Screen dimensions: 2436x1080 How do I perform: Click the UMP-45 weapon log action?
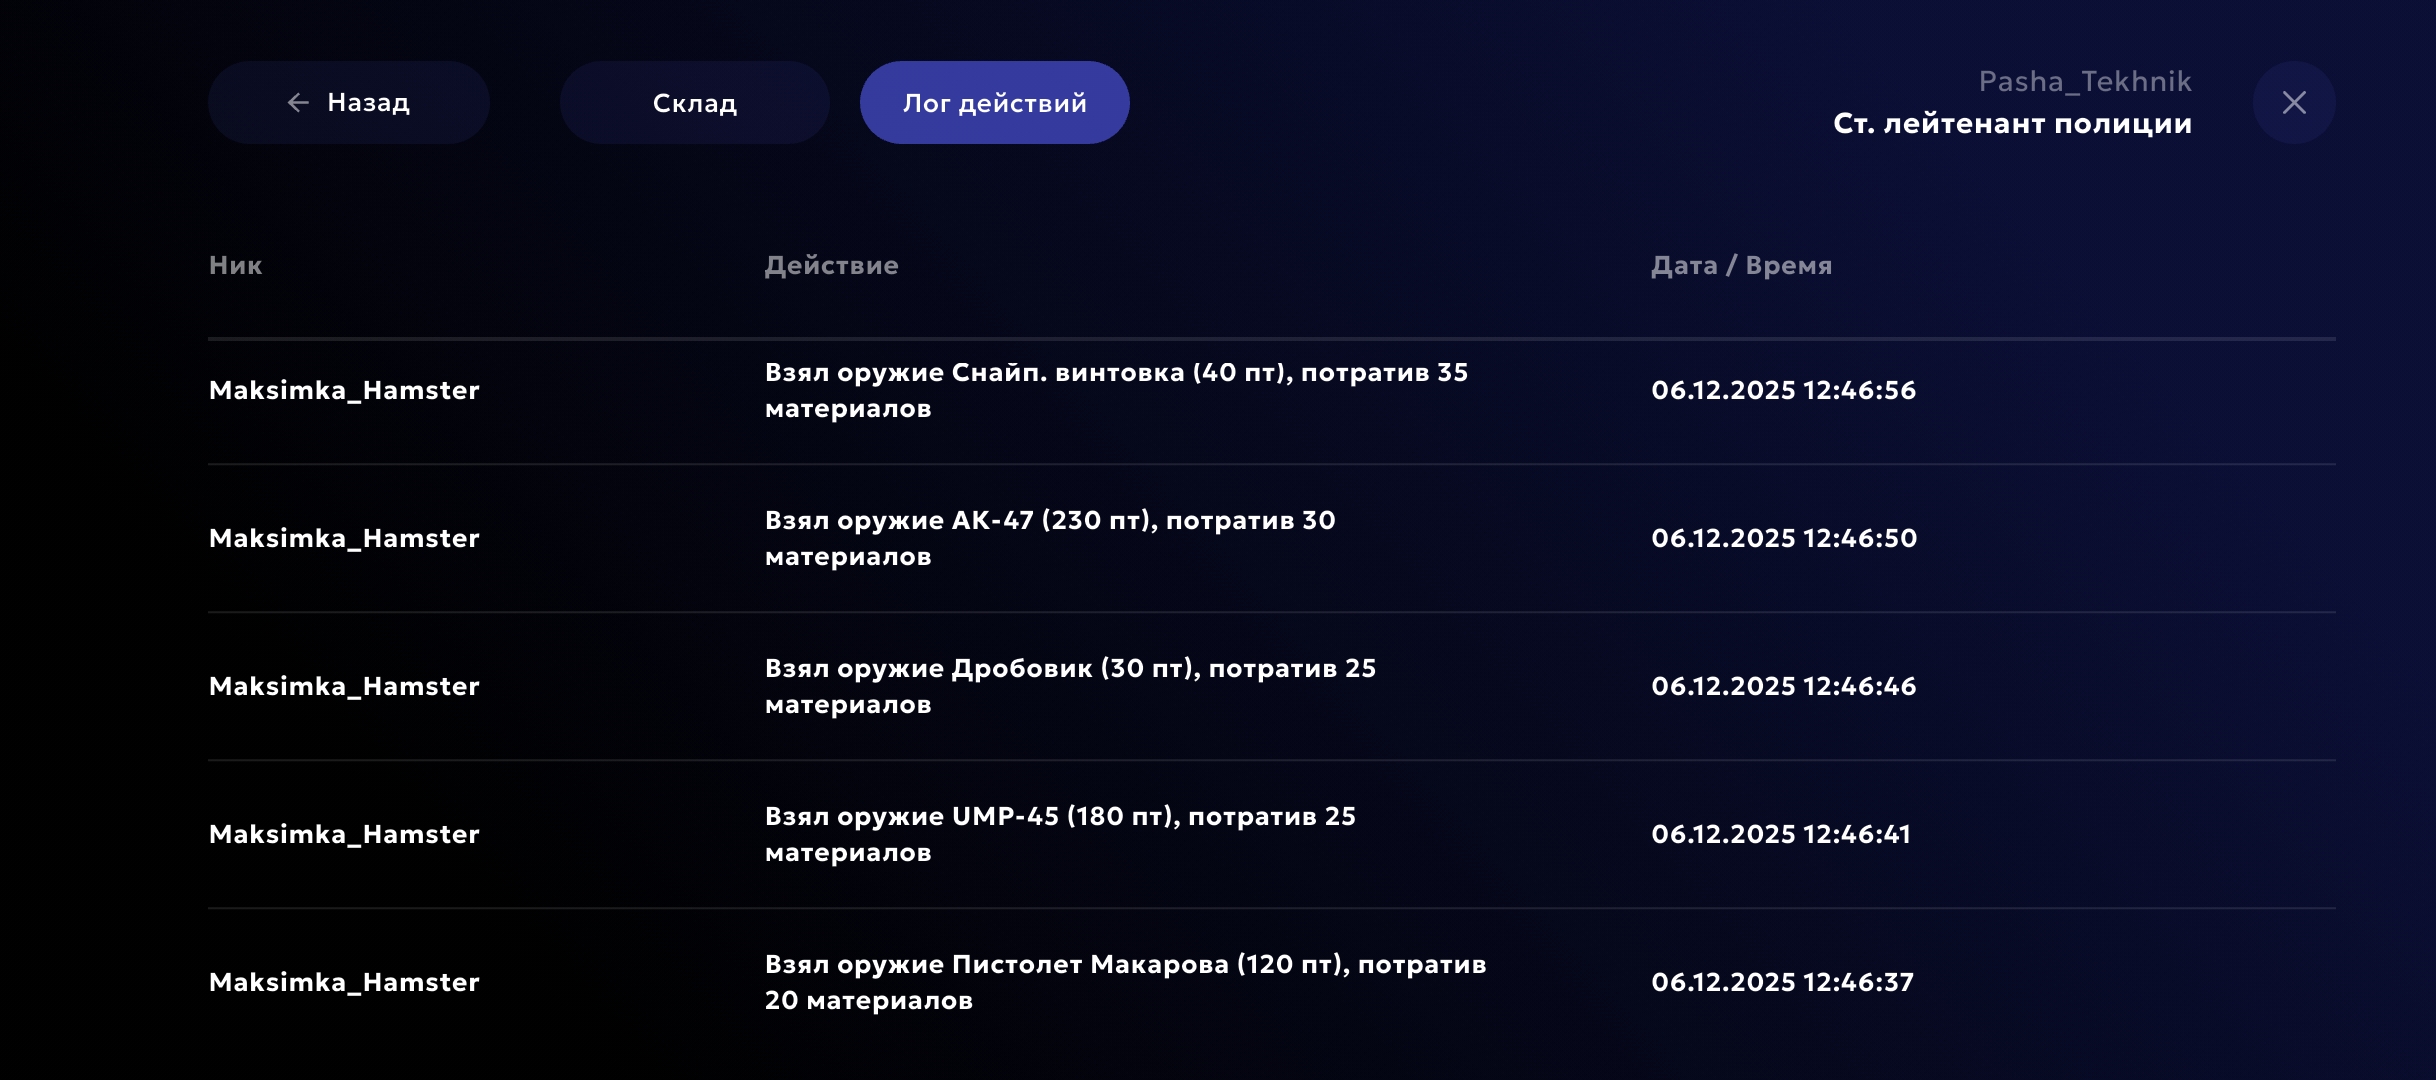click(1059, 834)
